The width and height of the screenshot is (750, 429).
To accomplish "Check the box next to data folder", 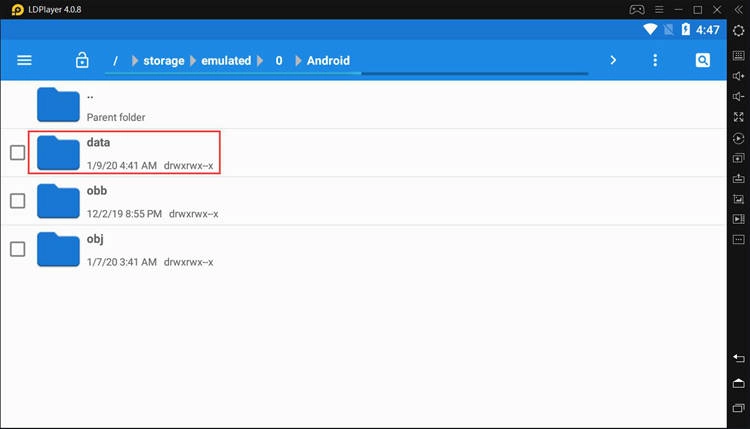I will [17, 153].
